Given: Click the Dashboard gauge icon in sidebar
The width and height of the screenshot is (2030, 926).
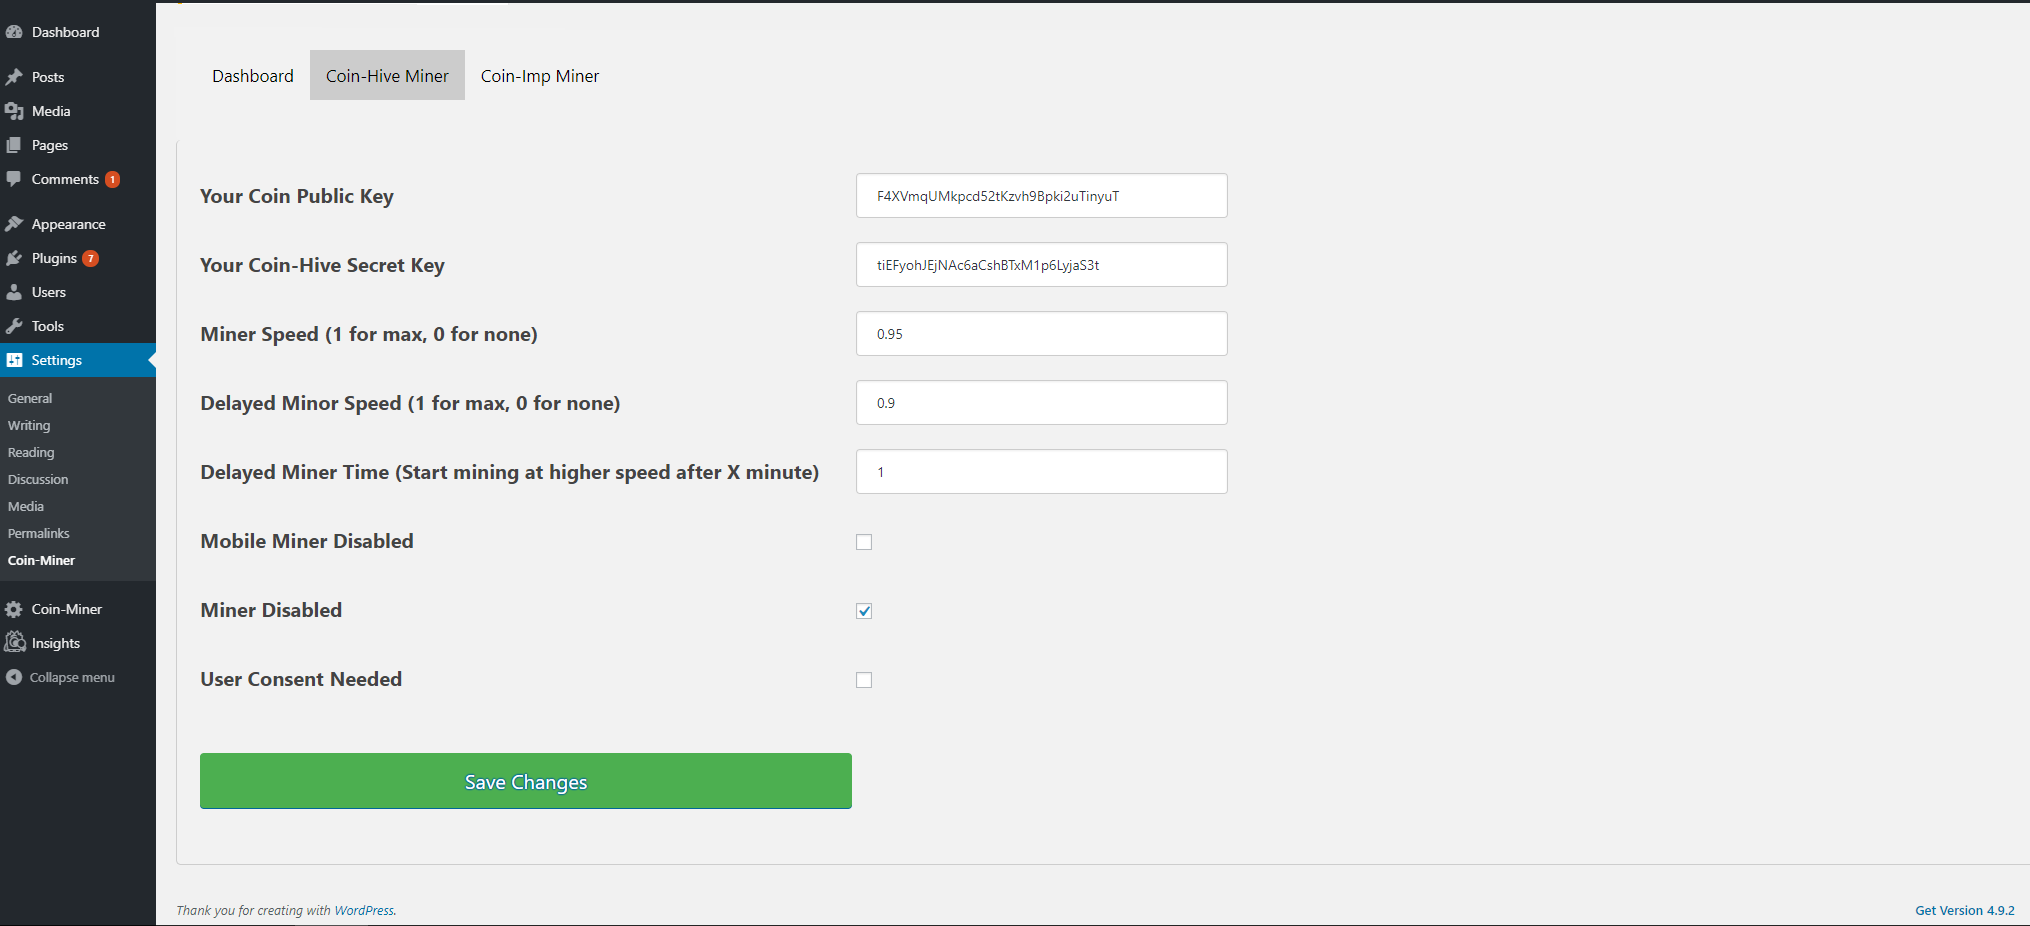Looking at the screenshot, I should point(14,32).
